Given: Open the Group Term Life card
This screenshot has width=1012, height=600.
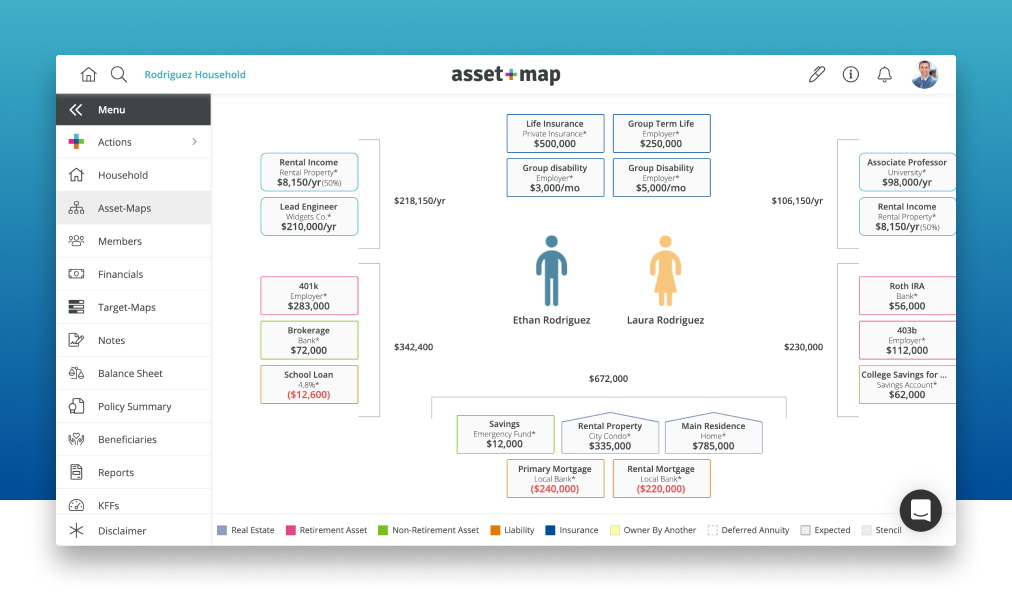Looking at the screenshot, I should (662, 134).
